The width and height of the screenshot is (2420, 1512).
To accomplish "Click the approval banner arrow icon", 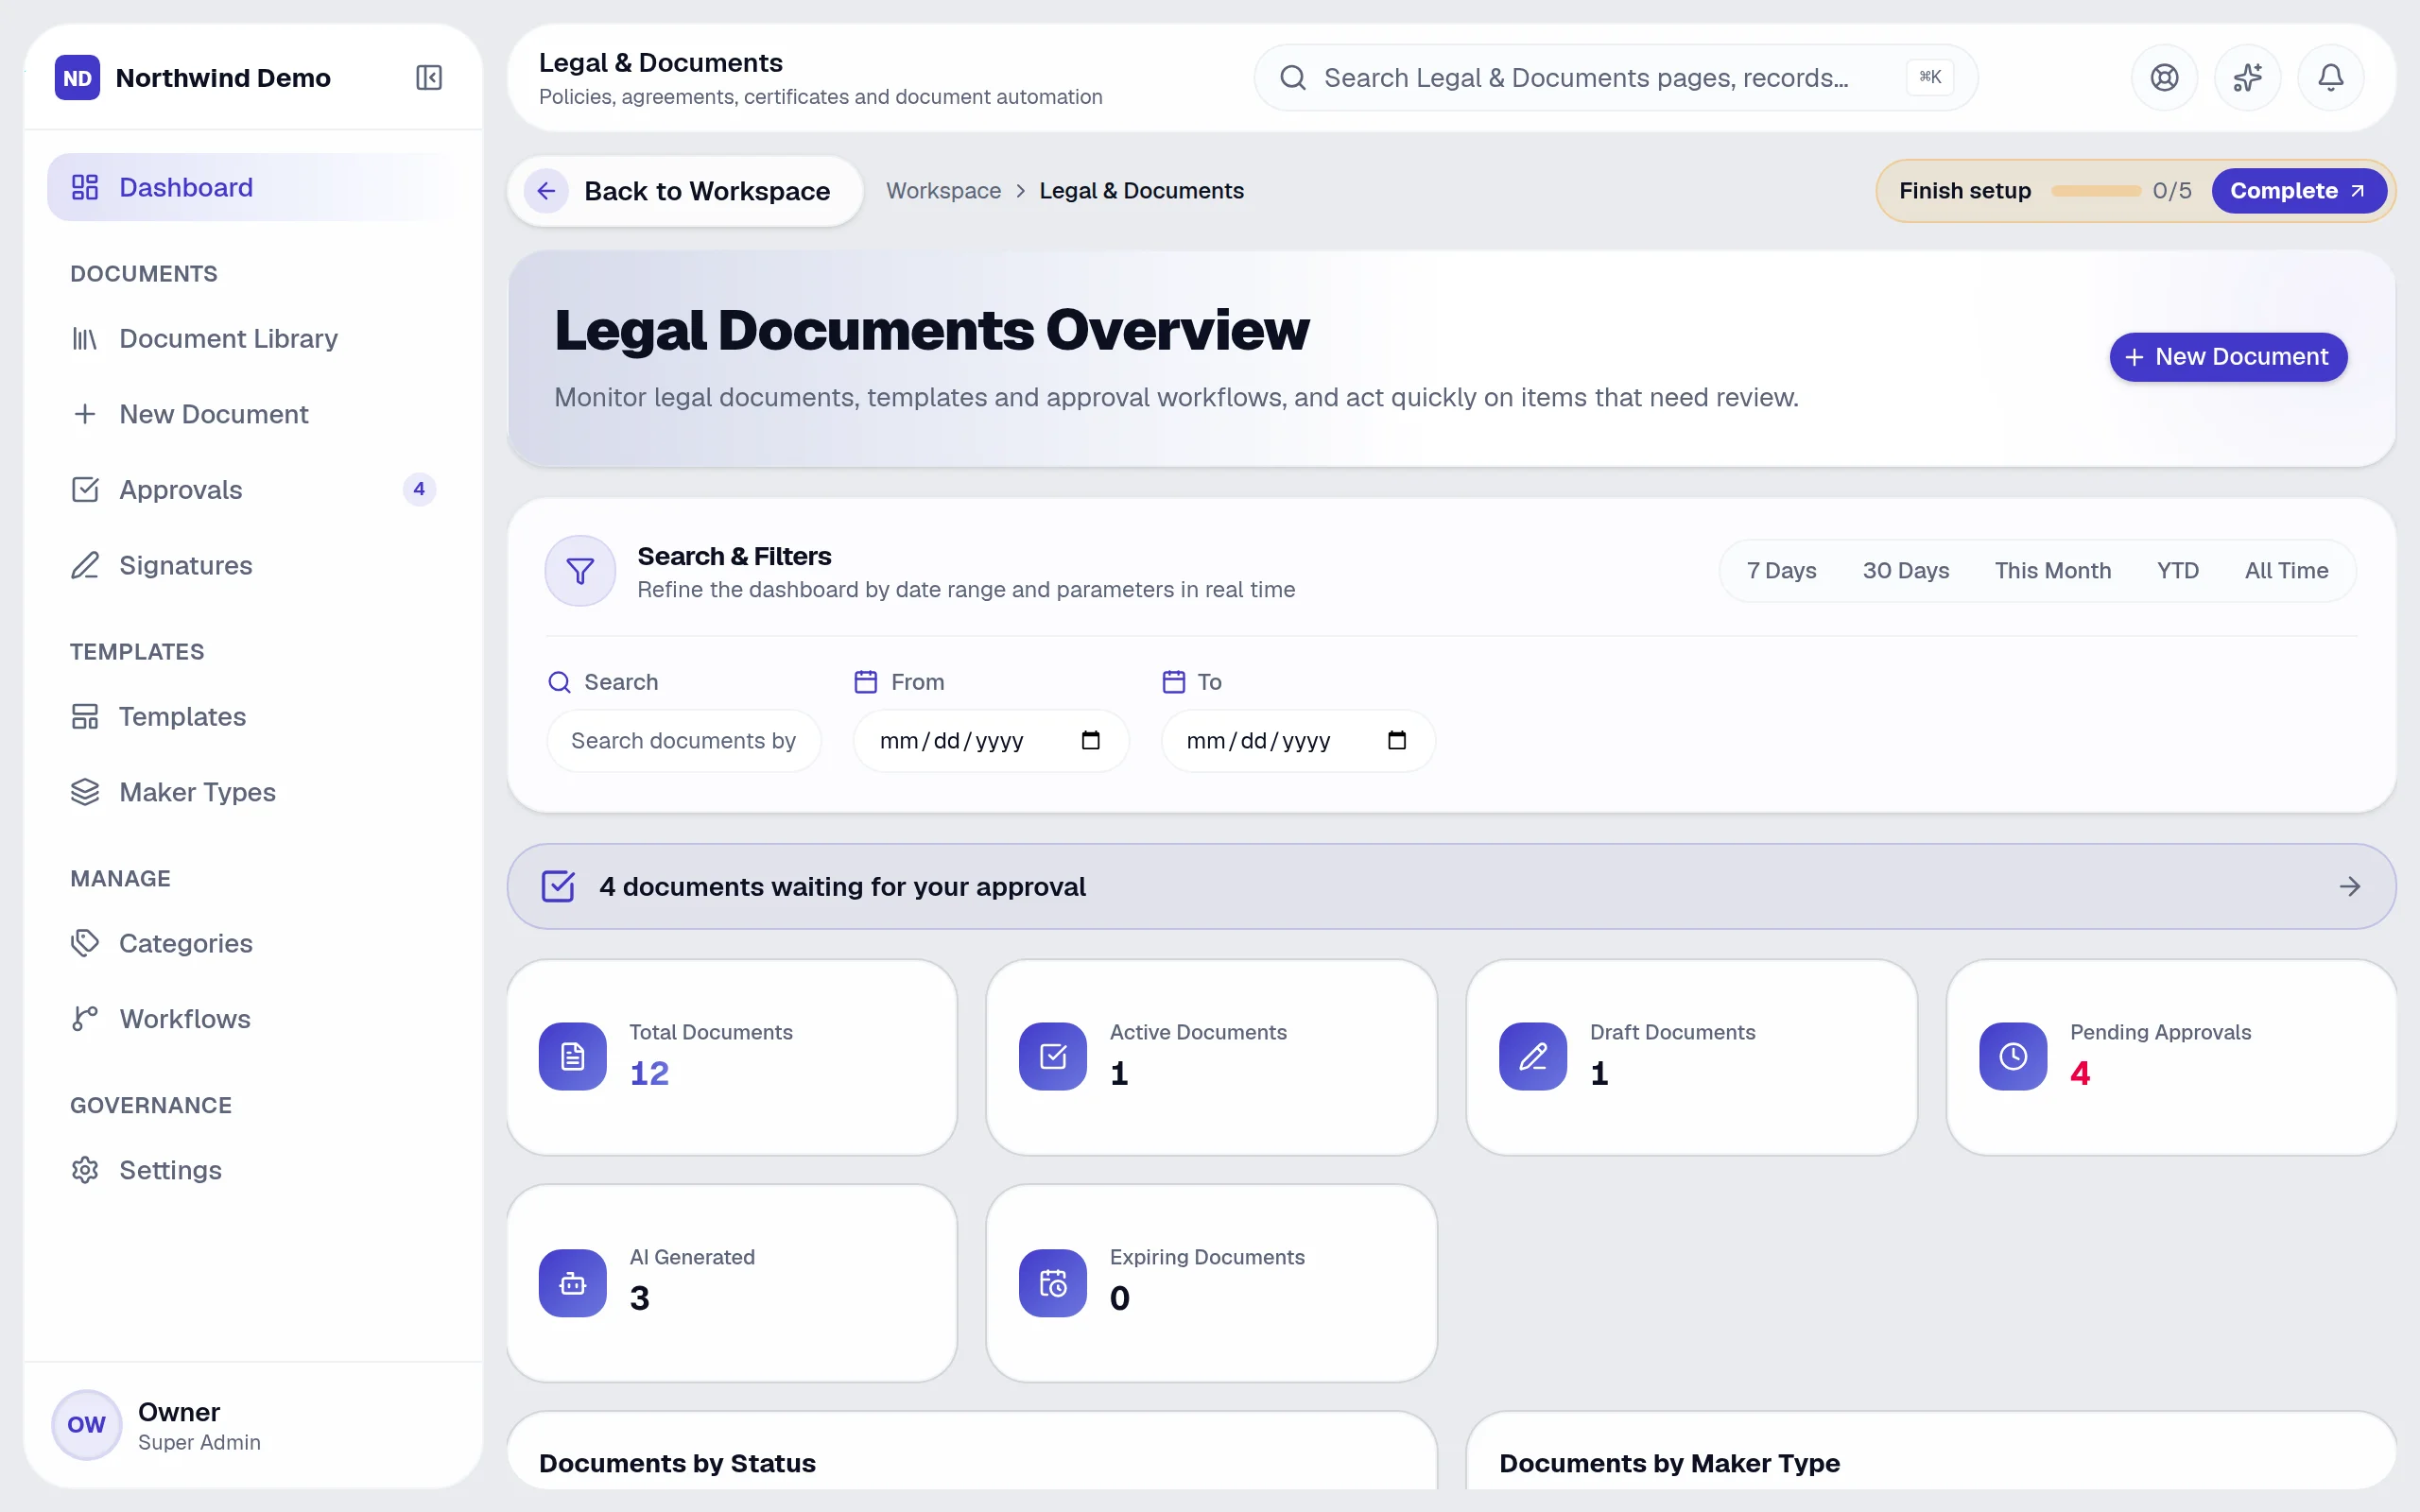I will 2350,886.
